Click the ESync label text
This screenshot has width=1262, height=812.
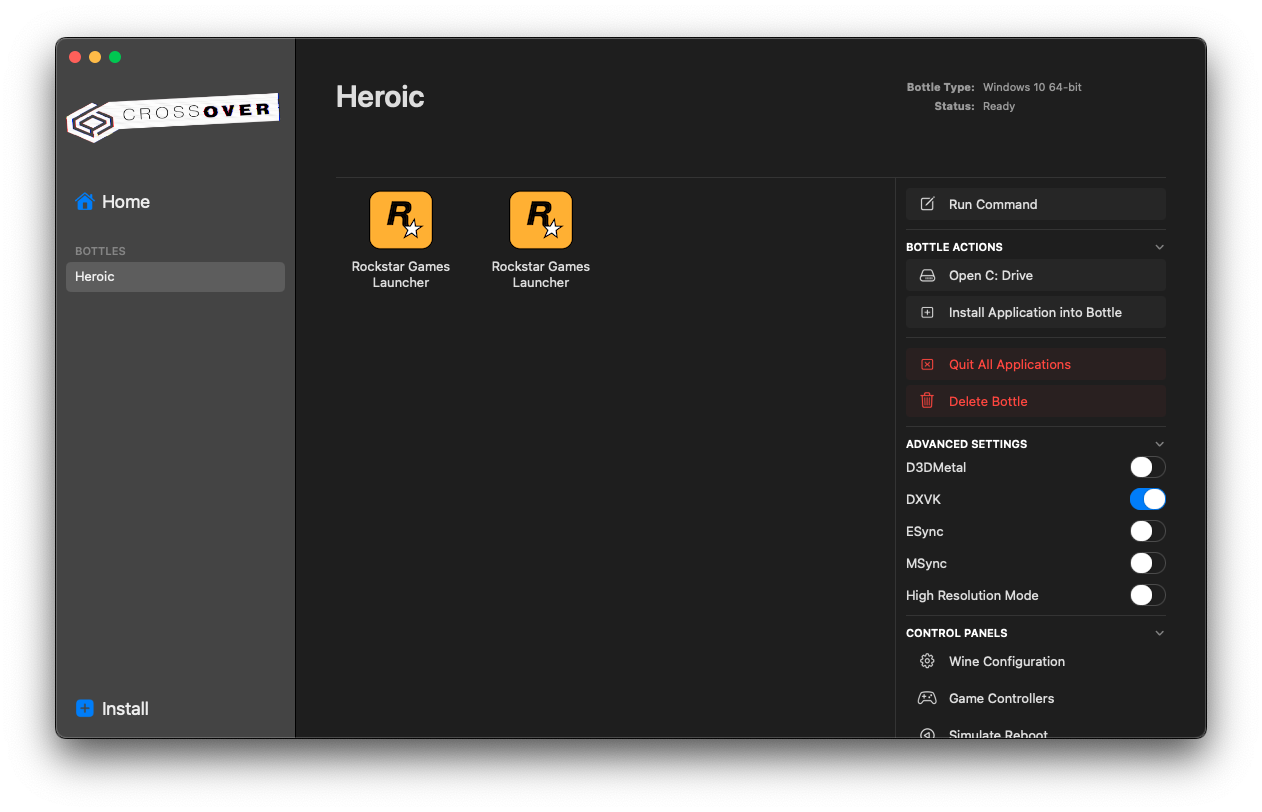tap(925, 531)
